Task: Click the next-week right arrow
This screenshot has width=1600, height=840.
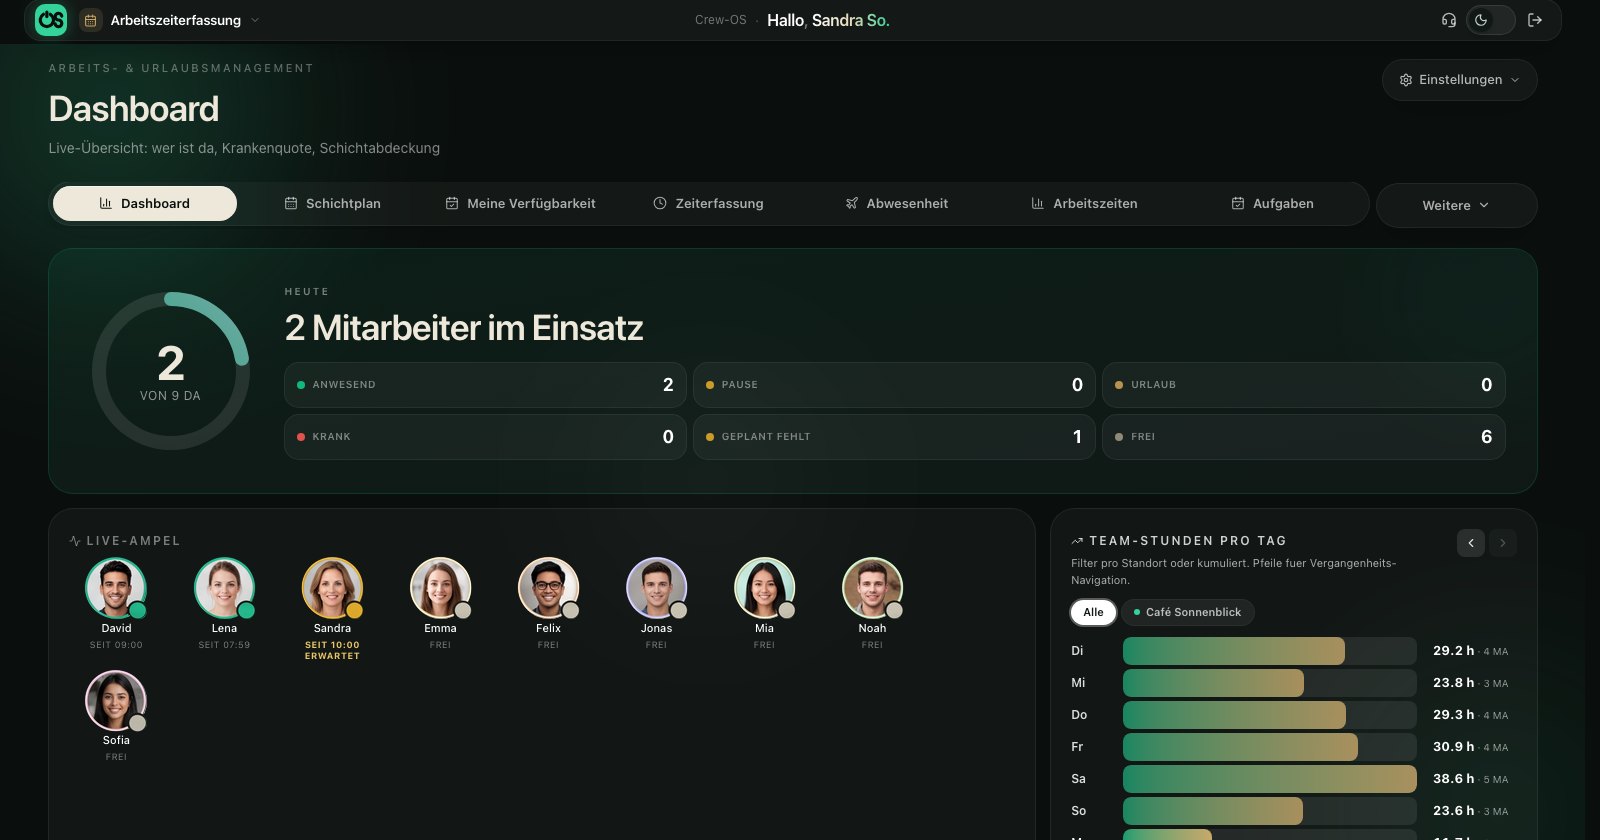Action: (1503, 543)
